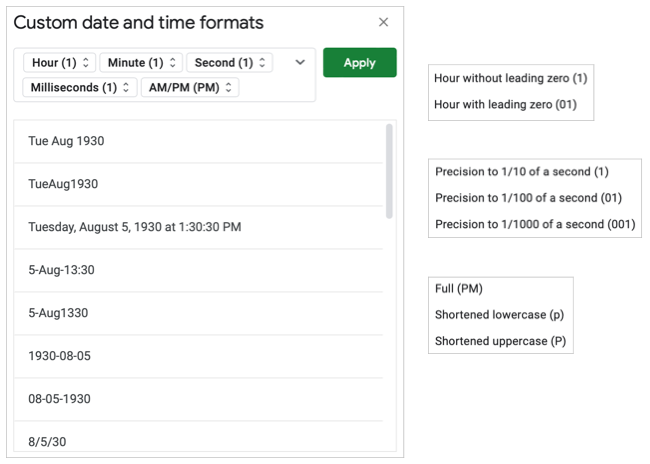Image resolution: width=650 pixels, height=464 pixels.
Task: Choose the '08-05-1930' format
Action: click(x=60, y=399)
